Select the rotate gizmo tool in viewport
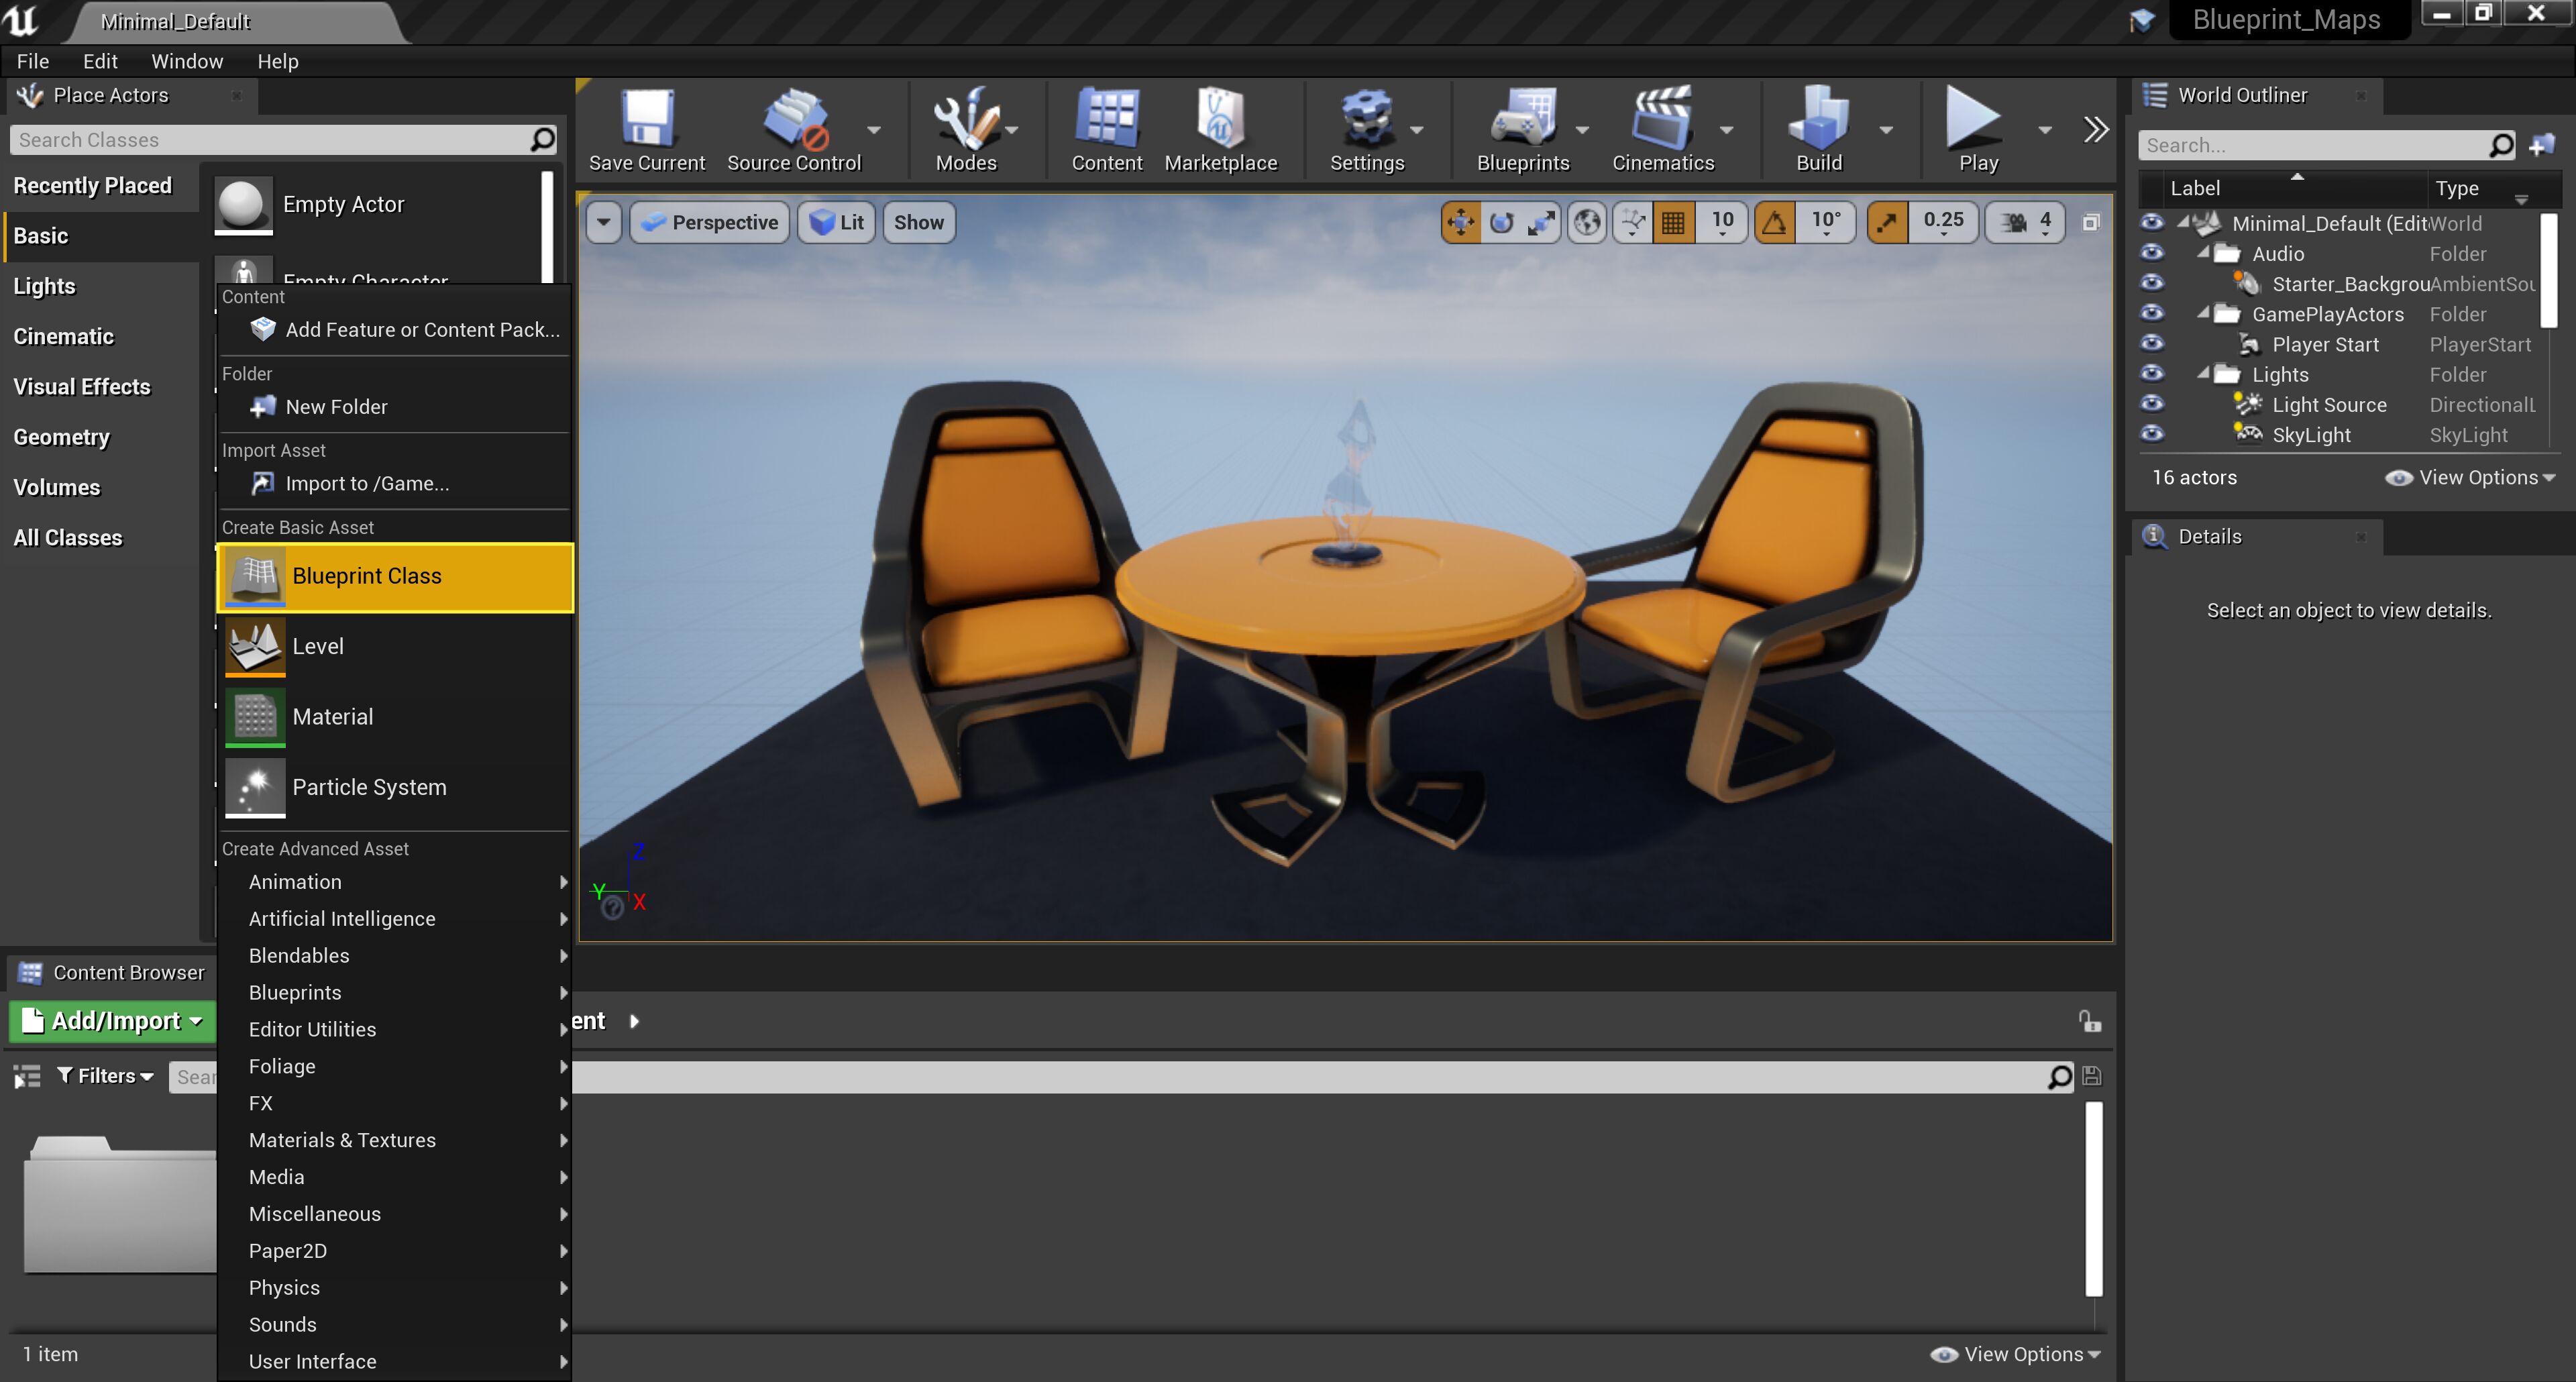Screen dimensions: 2576x1382 1501,222
